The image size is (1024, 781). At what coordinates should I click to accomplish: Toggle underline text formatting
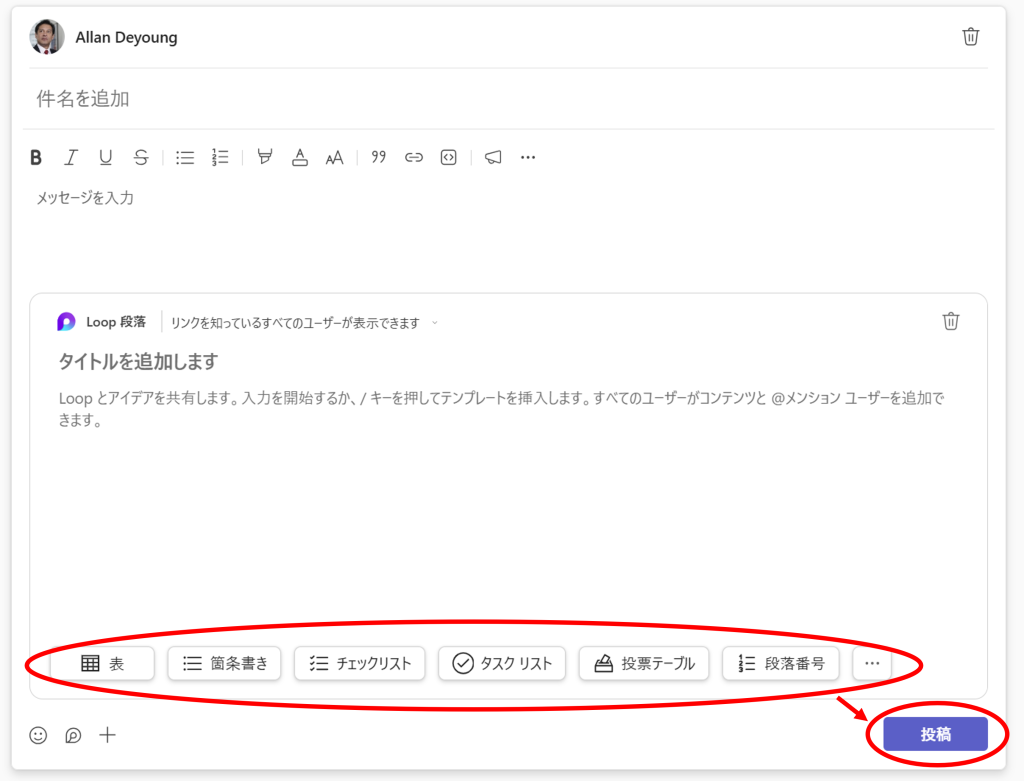105,157
